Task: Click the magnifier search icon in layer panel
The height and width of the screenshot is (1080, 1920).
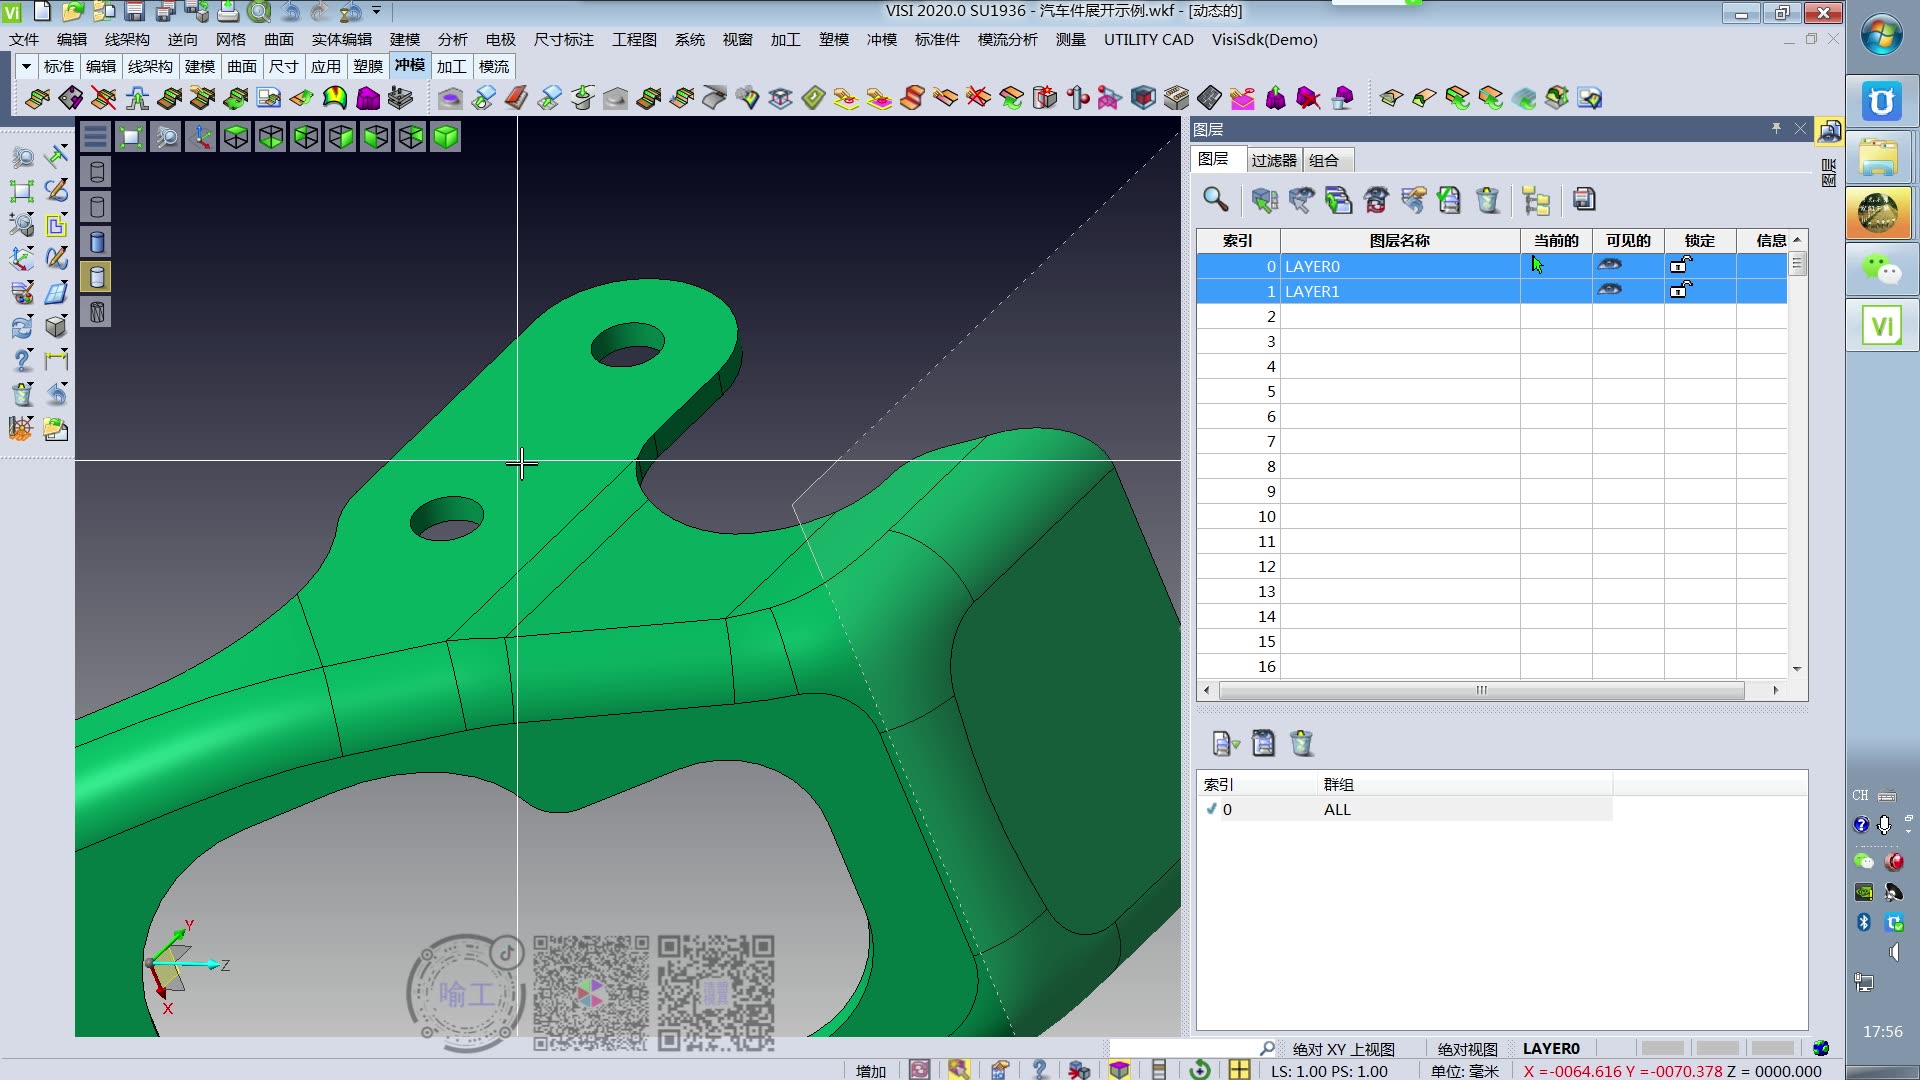Action: tap(1215, 199)
